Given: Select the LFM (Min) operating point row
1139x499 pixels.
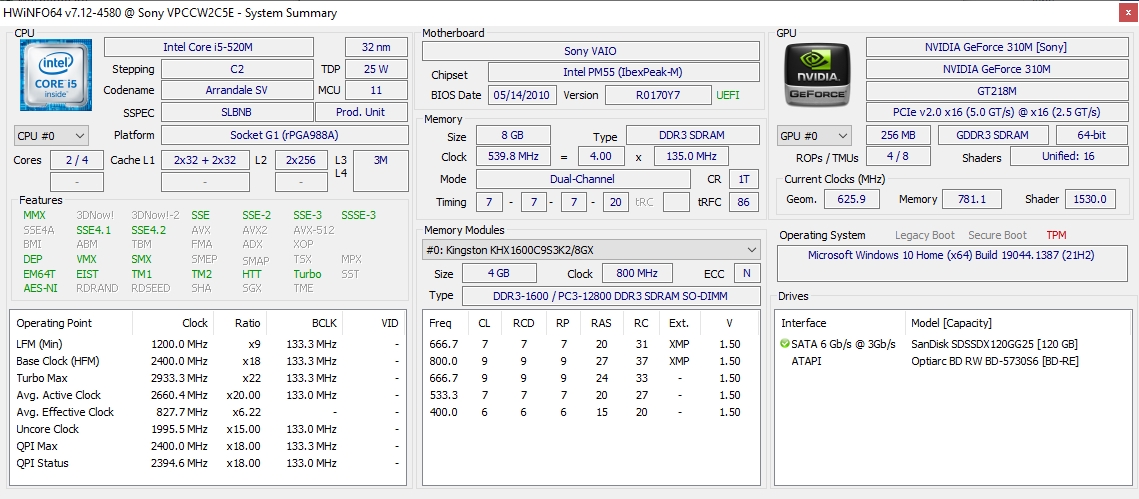Looking at the screenshot, I should pos(208,344).
